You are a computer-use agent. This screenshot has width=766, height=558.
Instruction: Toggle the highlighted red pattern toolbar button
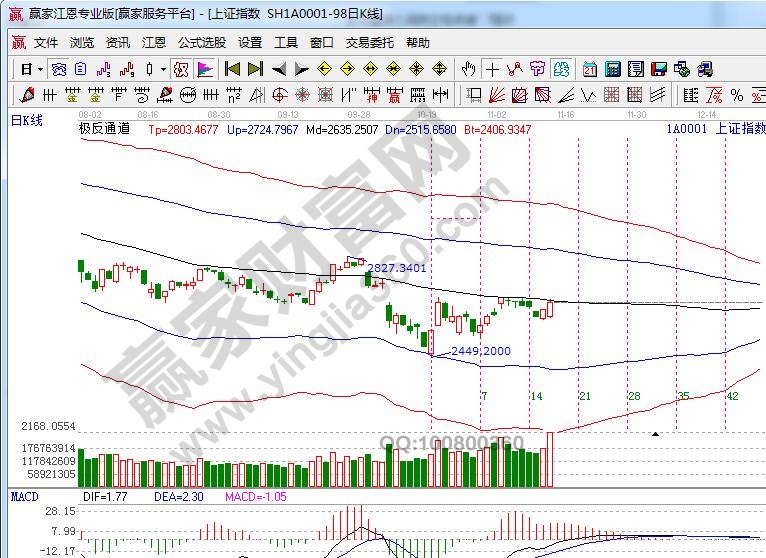[x=180, y=69]
